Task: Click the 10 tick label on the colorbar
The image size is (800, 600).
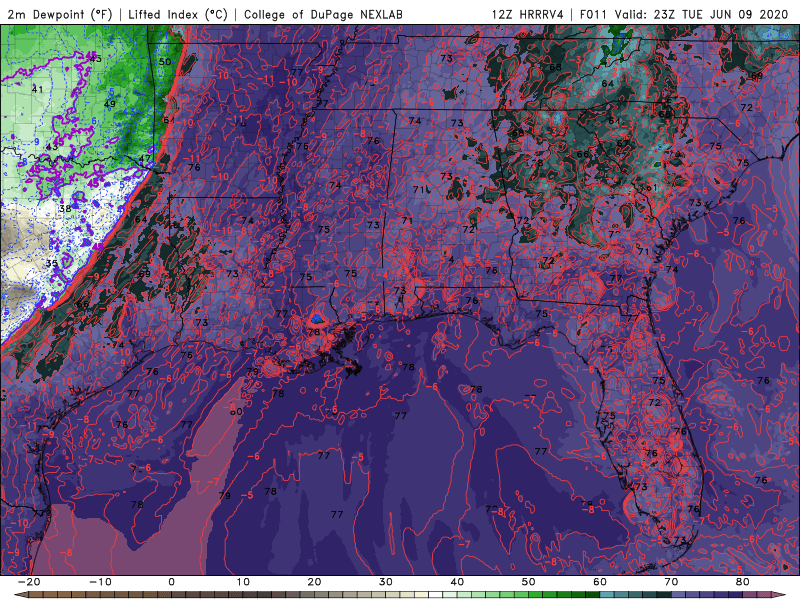Action: [x=243, y=582]
